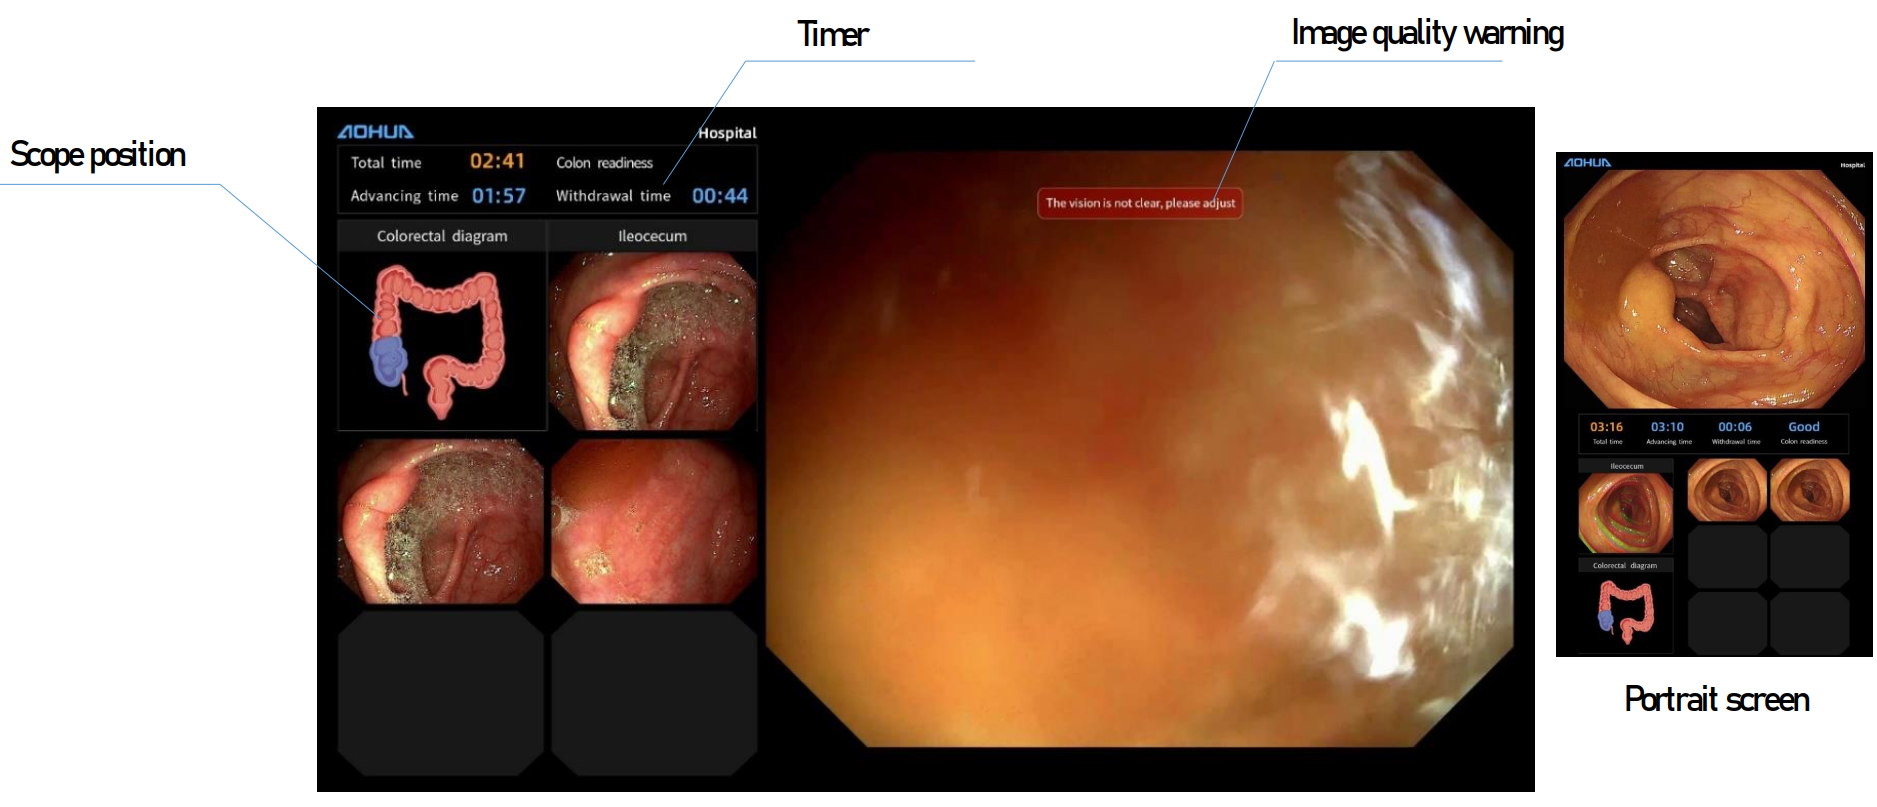Click the small colon diagram on the portrait screen
Viewport: 1877px width, 807px height.
click(1625, 611)
